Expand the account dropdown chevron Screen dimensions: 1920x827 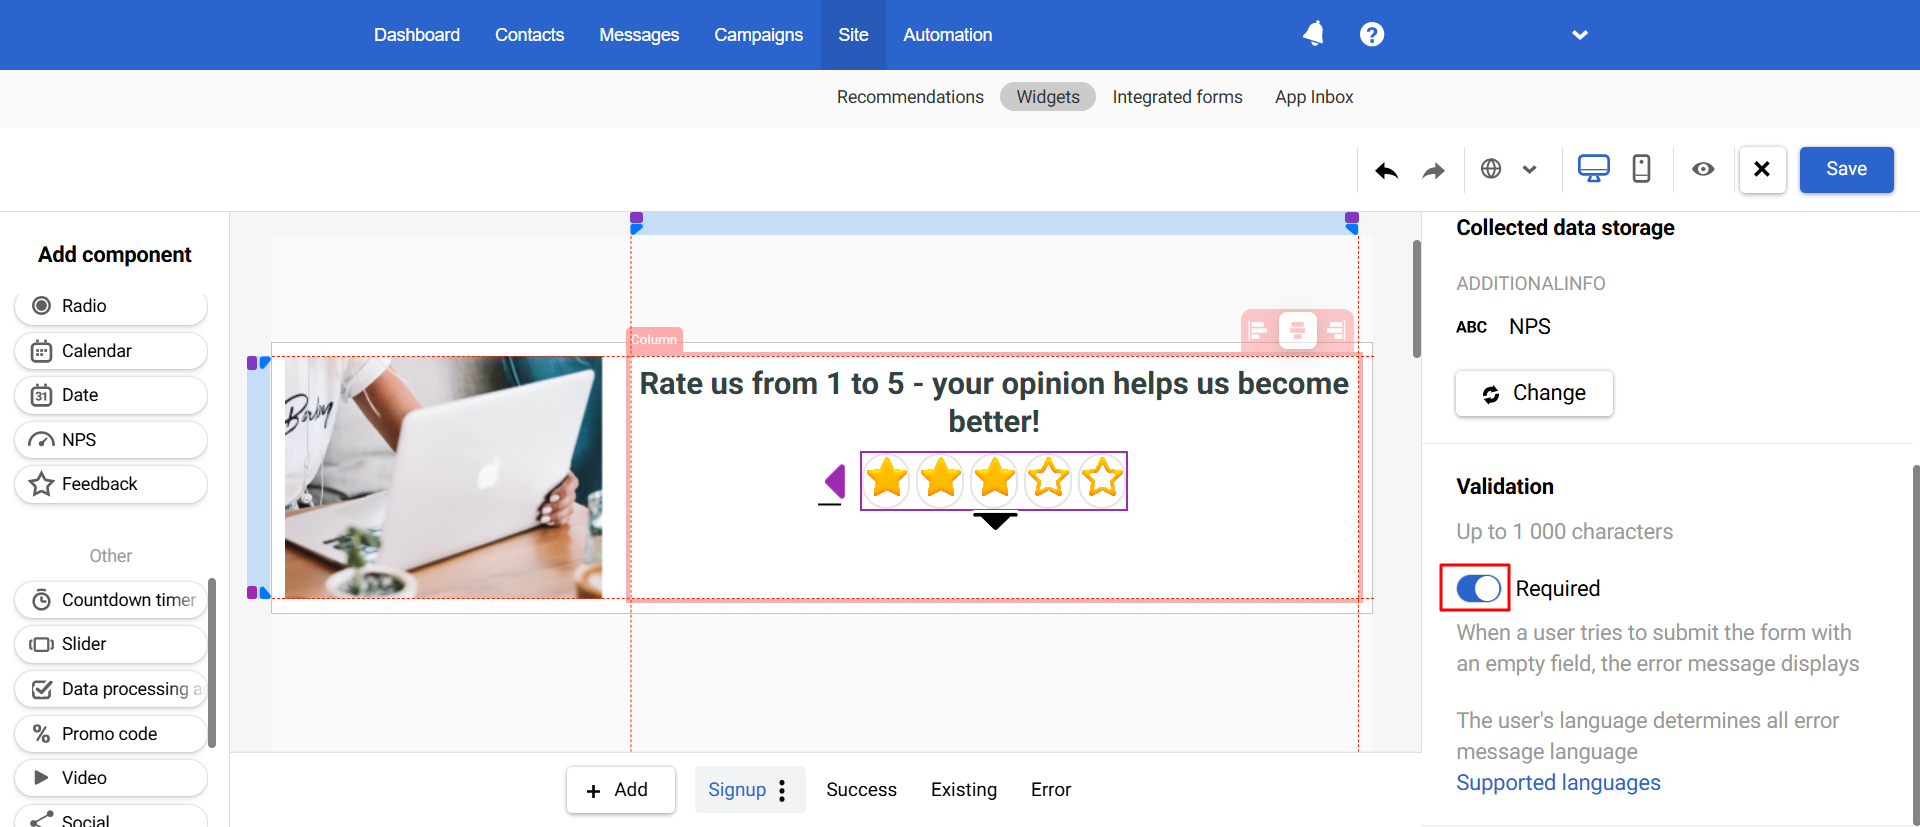[x=1580, y=35]
